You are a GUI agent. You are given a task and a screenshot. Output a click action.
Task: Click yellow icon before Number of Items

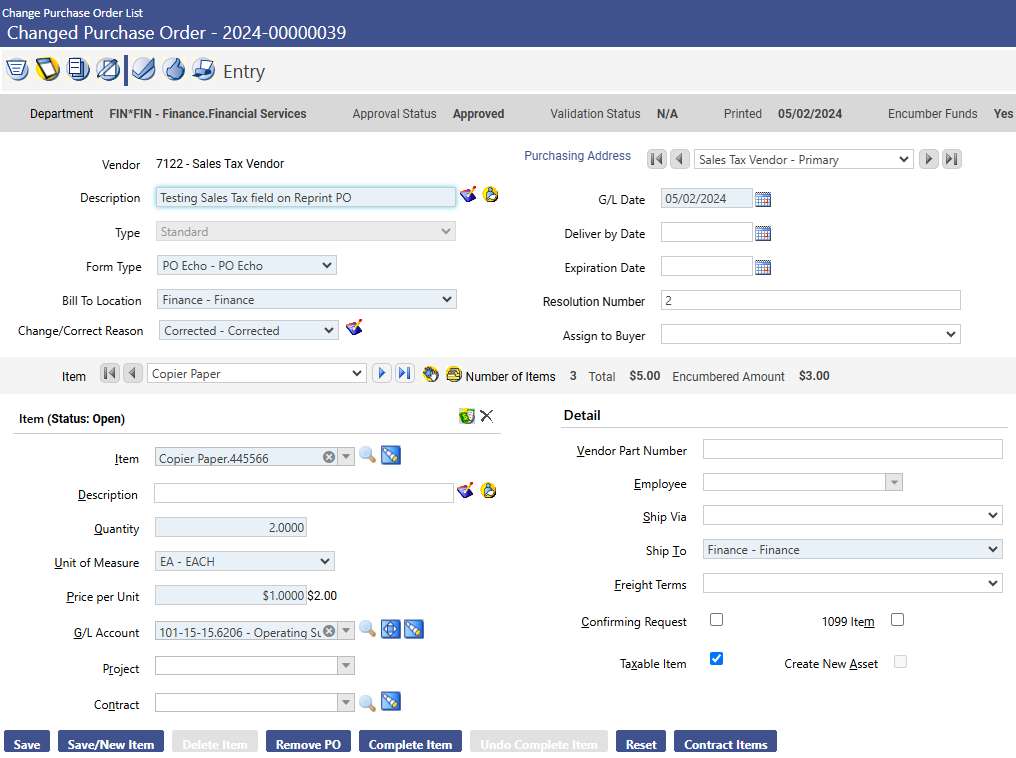tap(454, 374)
